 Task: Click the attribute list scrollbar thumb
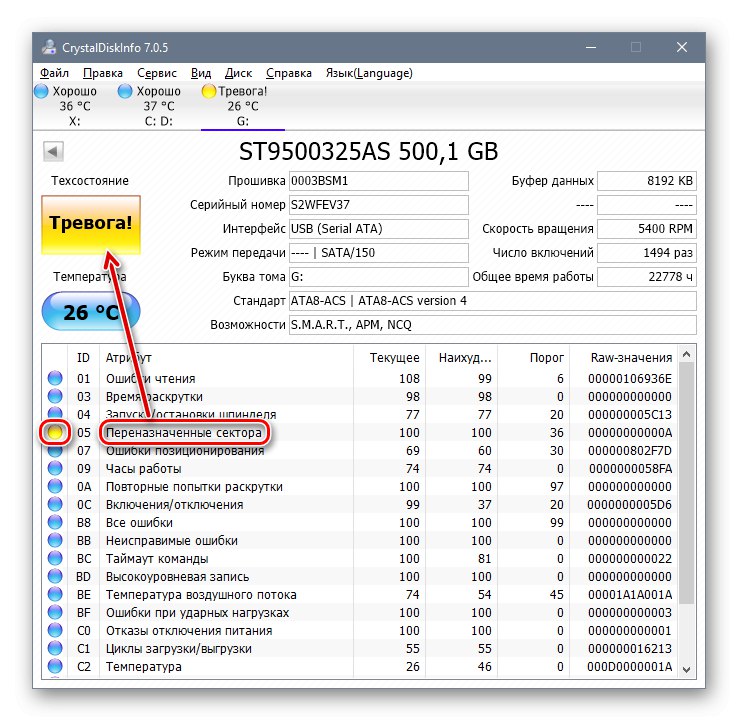coord(686,482)
